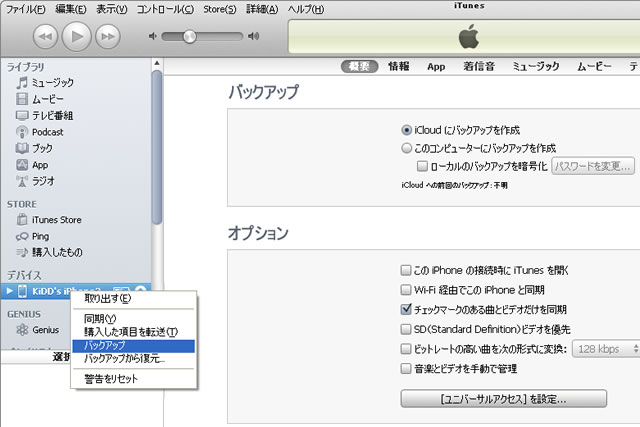Enable ローカルのバックアップを暗号化 checkbox
Viewport: 640px width, 427px height.
tap(422, 166)
